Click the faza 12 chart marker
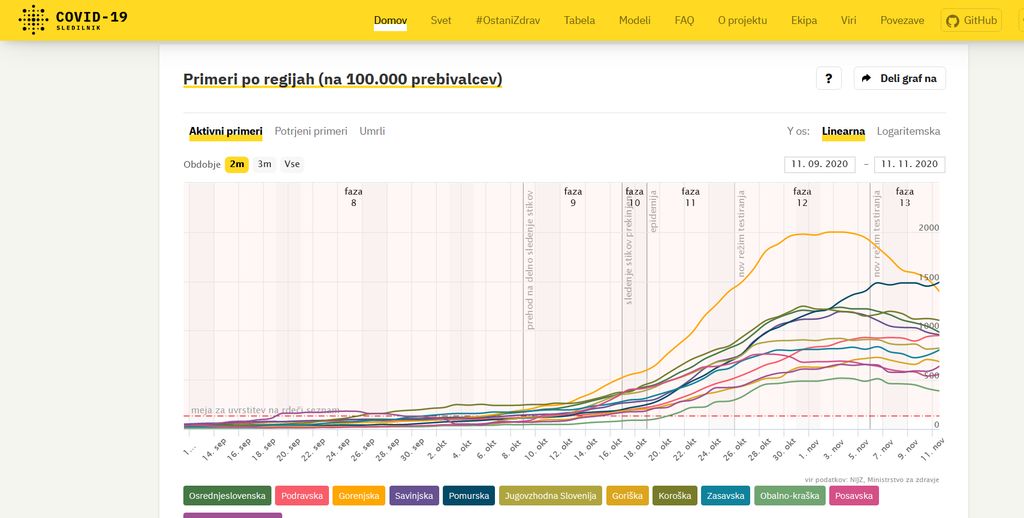1024x518 pixels. coord(802,196)
